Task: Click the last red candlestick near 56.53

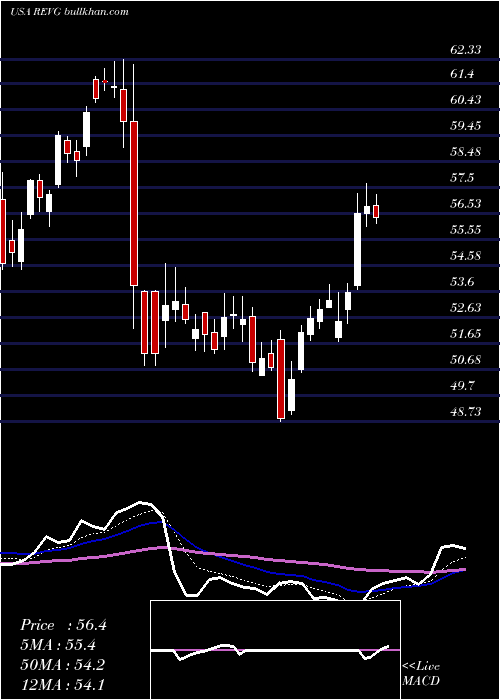Action: (x=376, y=211)
